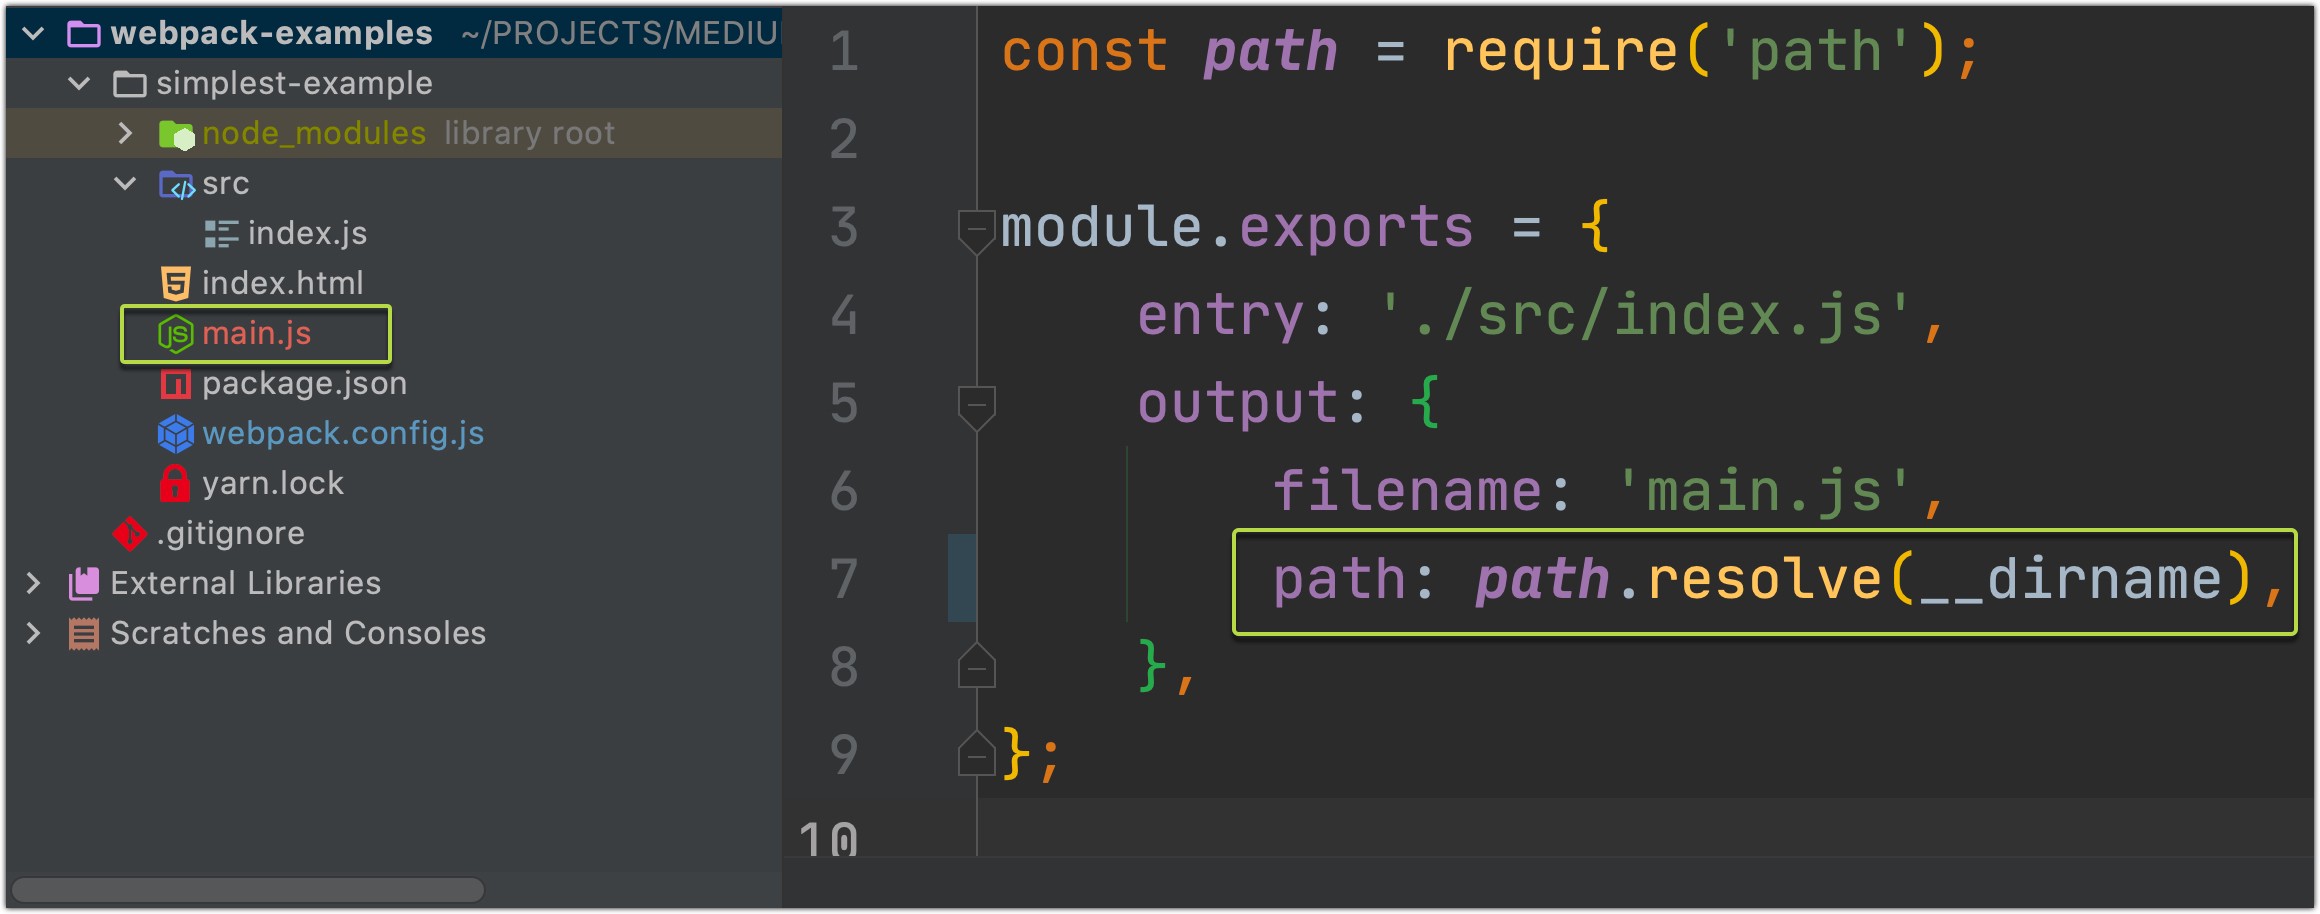Click the resolve method call
2320x914 pixels.
click(1764, 580)
